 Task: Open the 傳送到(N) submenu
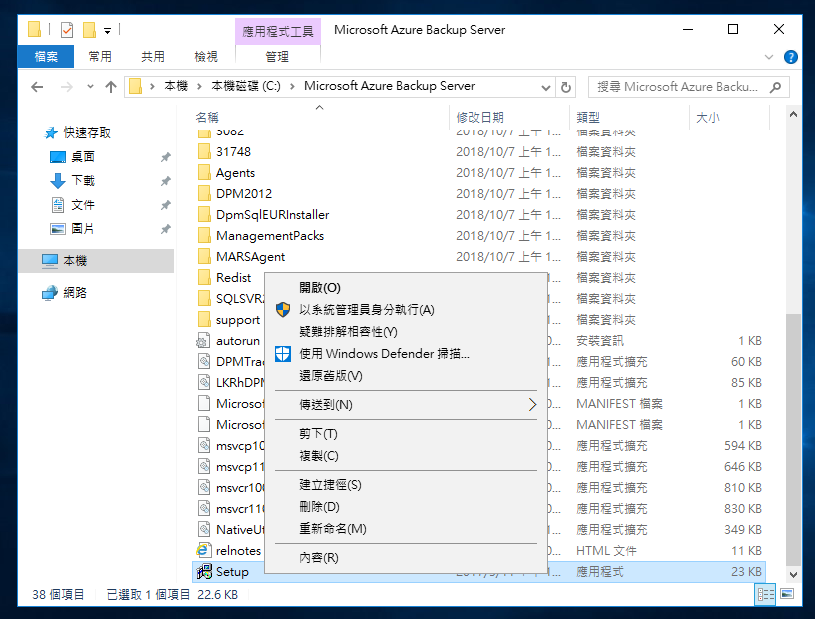pos(406,404)
